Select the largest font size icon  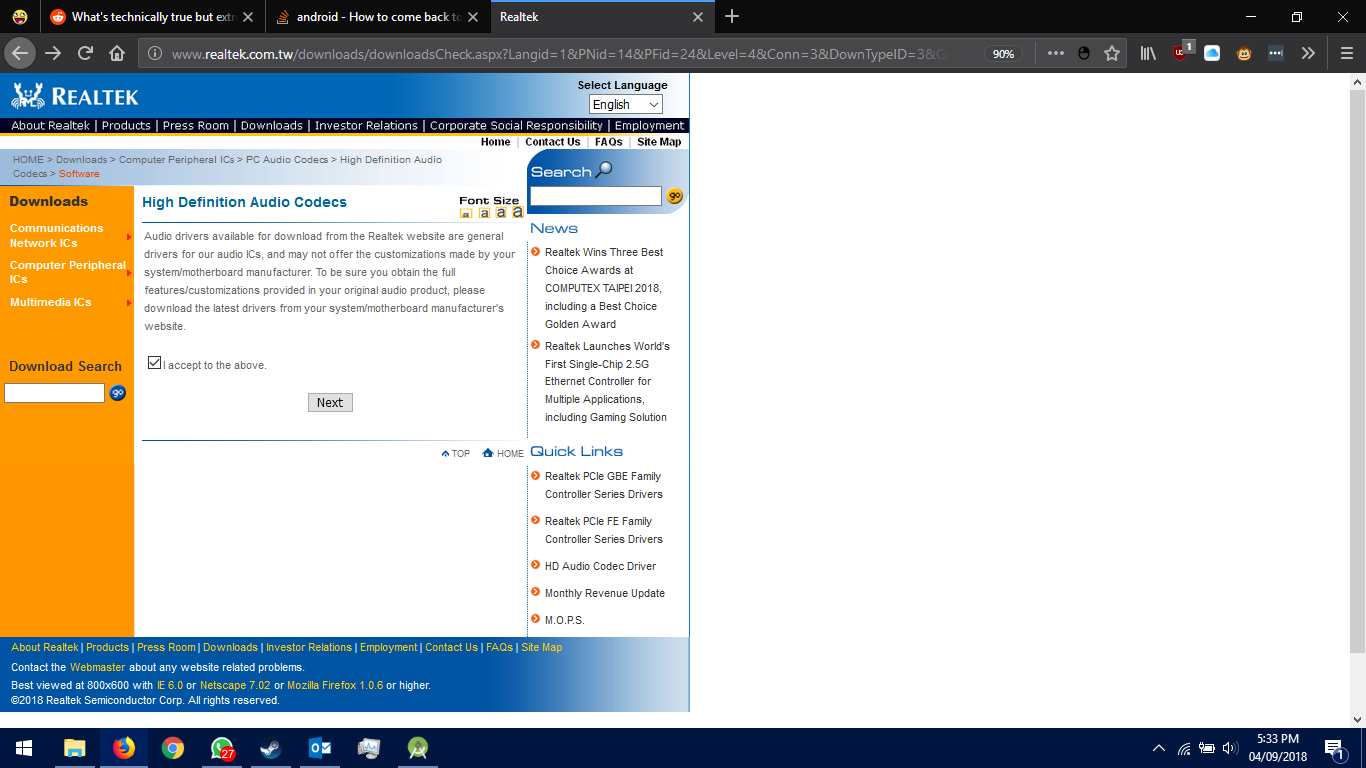(517, 212)
